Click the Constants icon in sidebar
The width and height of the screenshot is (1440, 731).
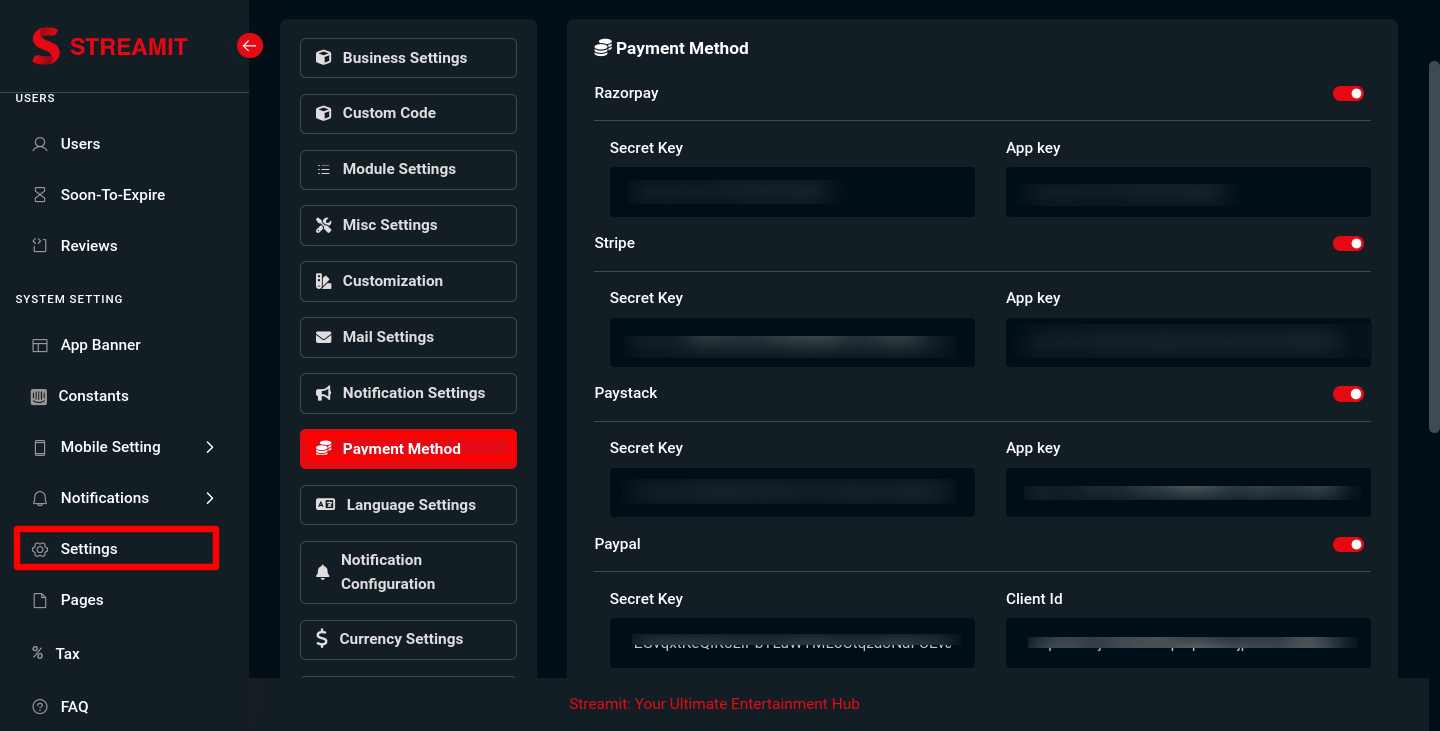point(39,396)
